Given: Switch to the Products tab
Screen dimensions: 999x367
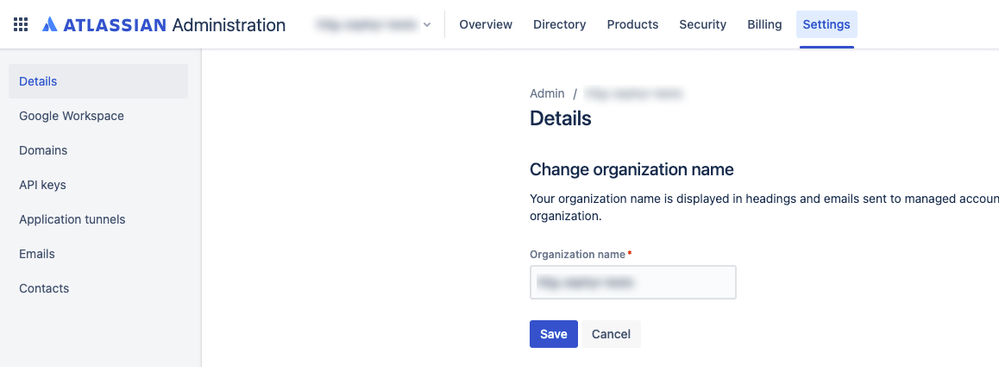Looking at the screenshot, I should [633, 25].
